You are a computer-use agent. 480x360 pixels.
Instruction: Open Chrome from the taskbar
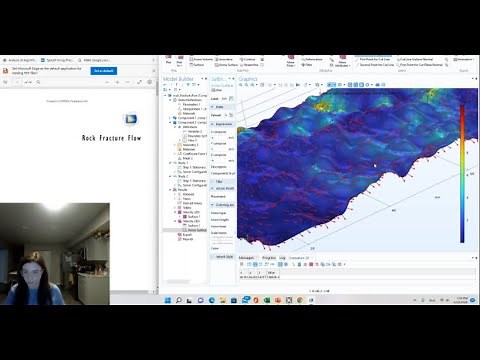coord(300,300)
